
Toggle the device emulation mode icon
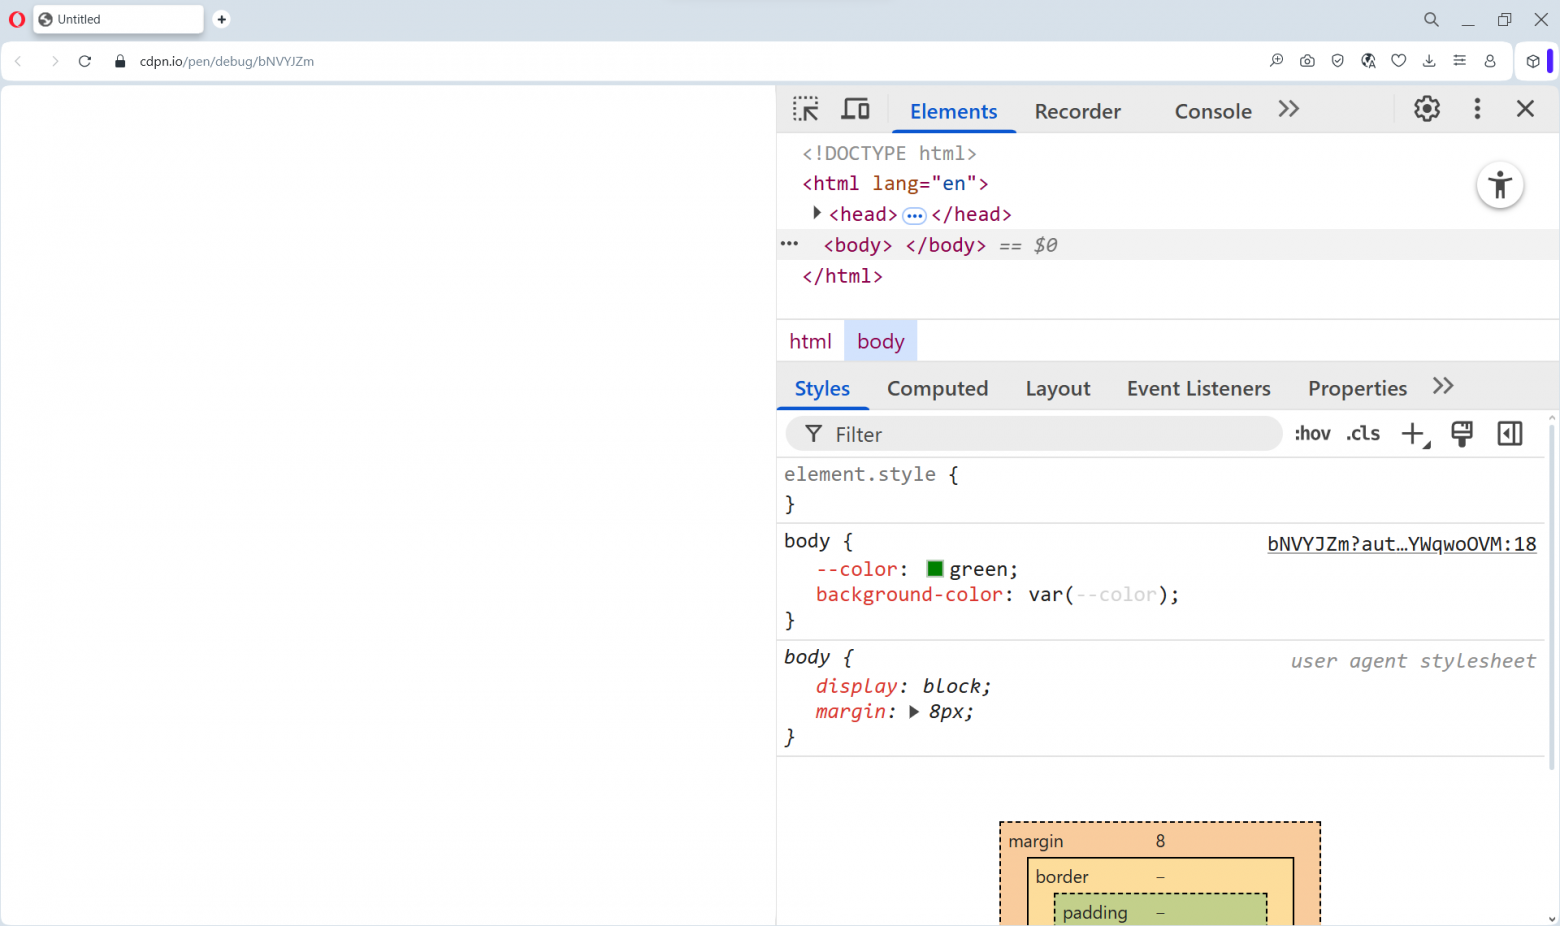[x=855, y=108]
